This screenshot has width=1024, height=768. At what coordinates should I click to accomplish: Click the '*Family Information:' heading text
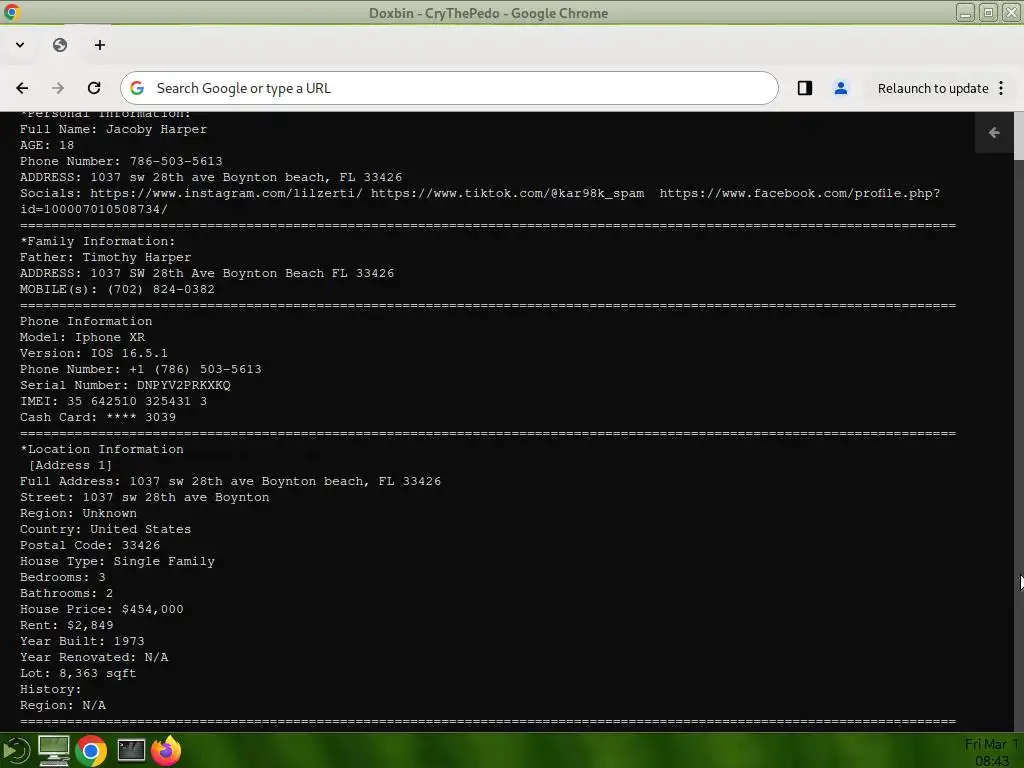(x=97, y=242)
